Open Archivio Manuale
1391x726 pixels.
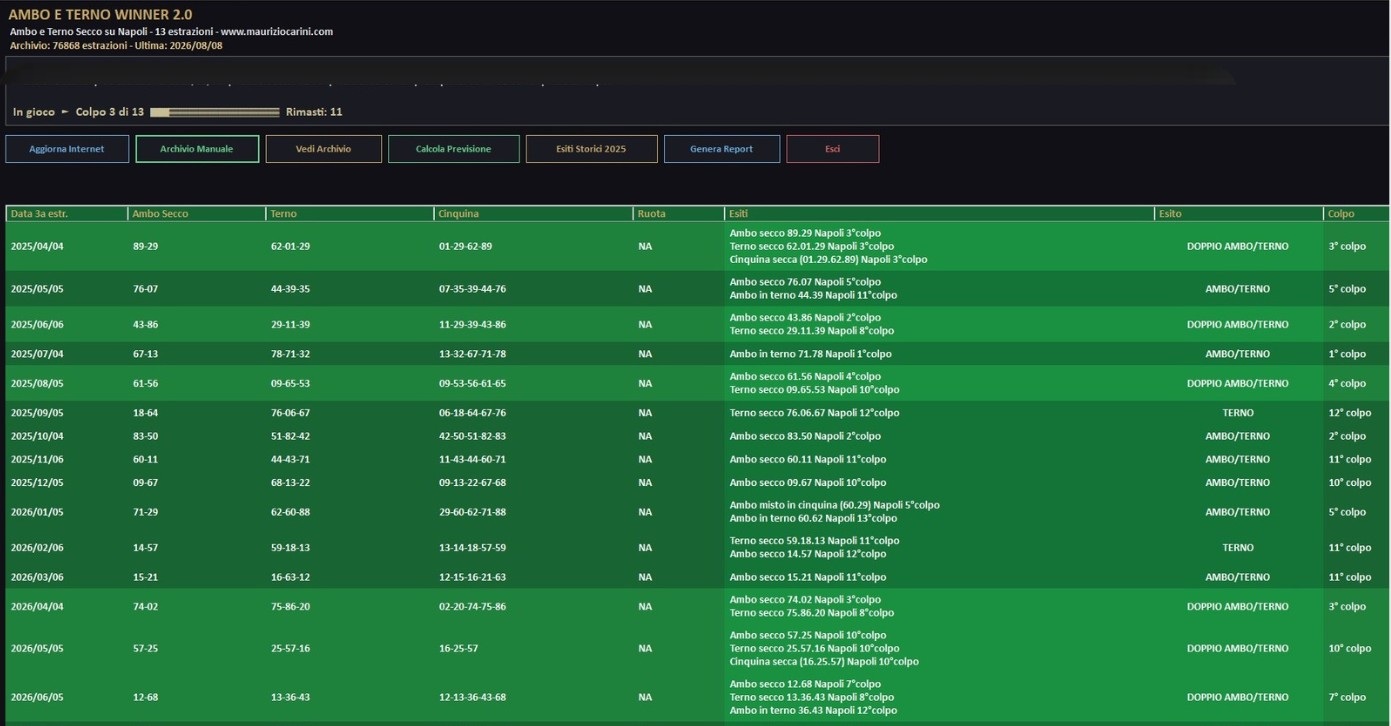[197, 149]
